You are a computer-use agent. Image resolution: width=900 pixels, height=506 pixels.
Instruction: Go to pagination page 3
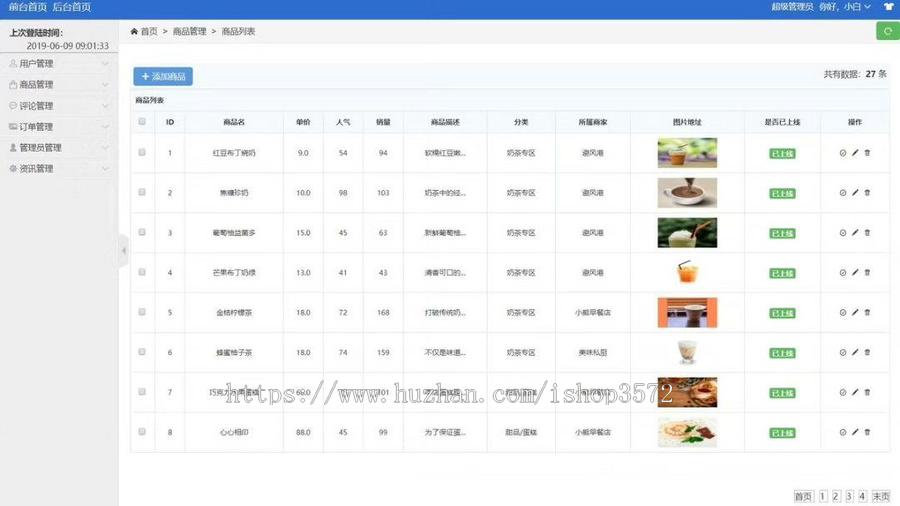tap(849, 496)
